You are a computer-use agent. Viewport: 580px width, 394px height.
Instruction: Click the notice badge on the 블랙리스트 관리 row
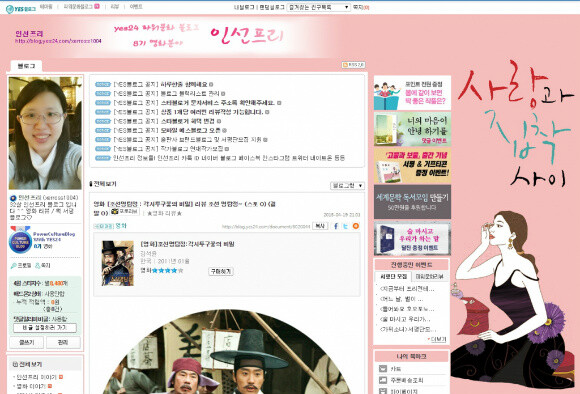(102, 94)
